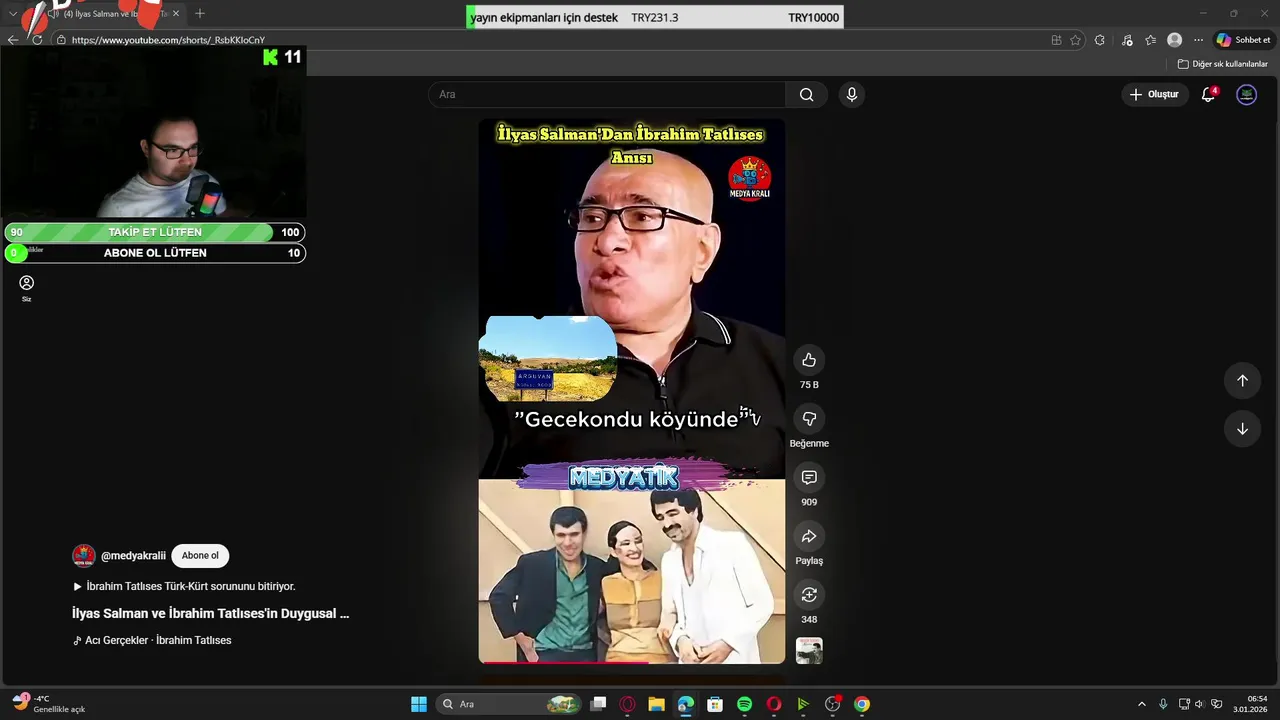Image resolution: width=1280 pixels, height=720 pixels.
Task: Dislike the Short via Beğenme thumbs-down
Action: pyautogui.click(x=809, y=419)
